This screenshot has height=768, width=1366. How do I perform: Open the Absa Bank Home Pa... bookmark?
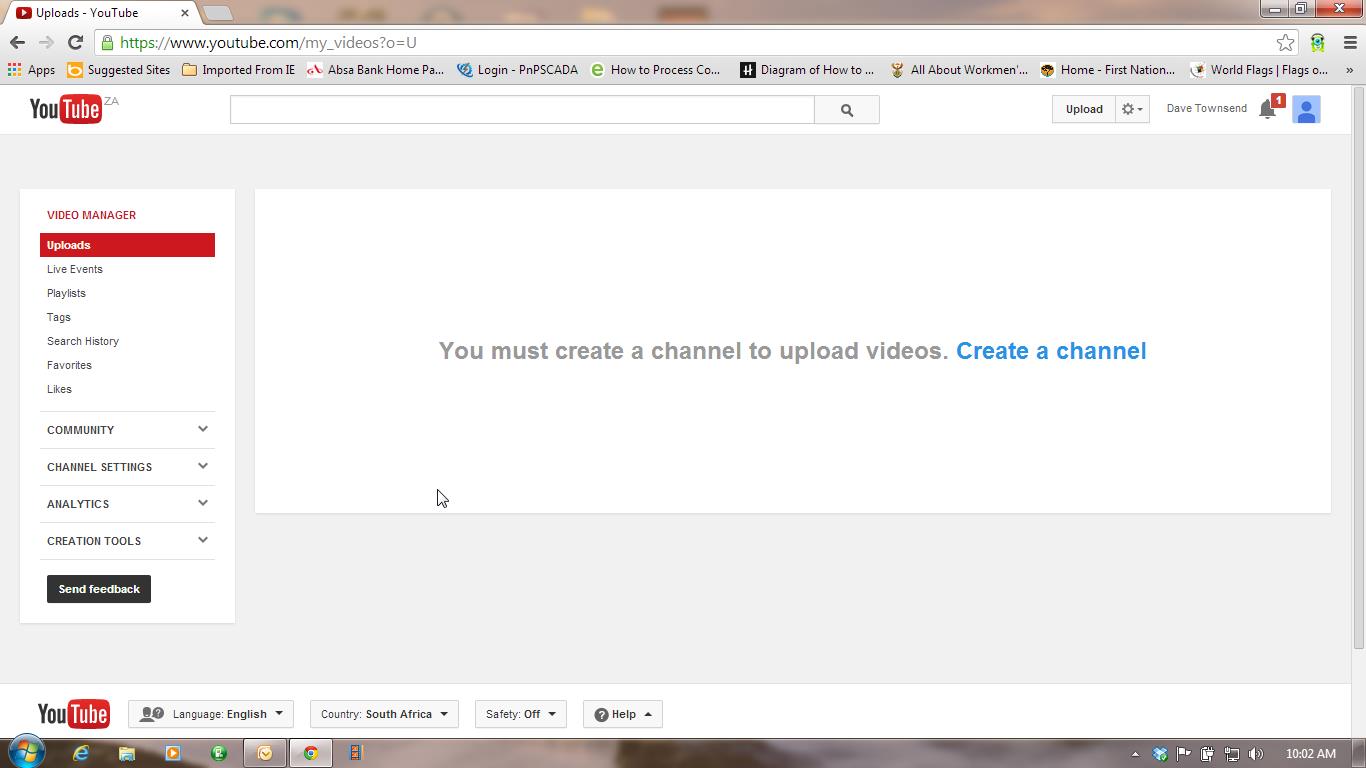375,70
